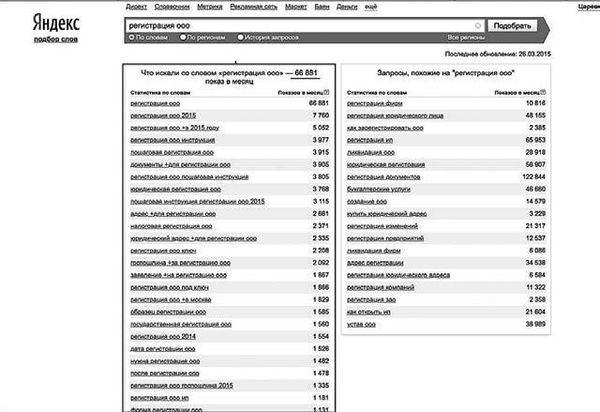Viewport: 600px width, 412px height.
Task: Select the По словам radio button
Action: pyautogui.click(x=132, y=37)
